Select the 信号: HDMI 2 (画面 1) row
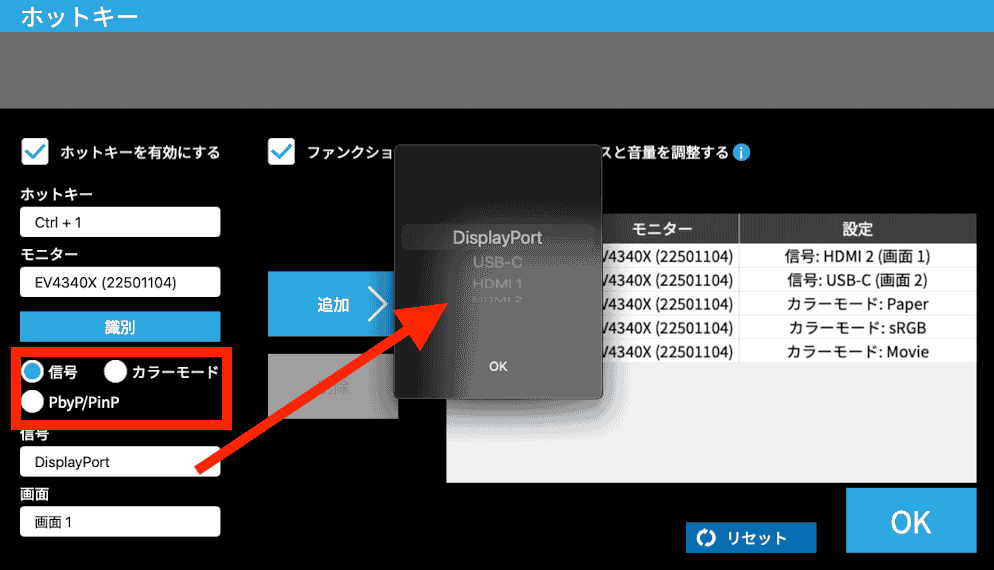994x570 pixels. (x=789, y=256)
